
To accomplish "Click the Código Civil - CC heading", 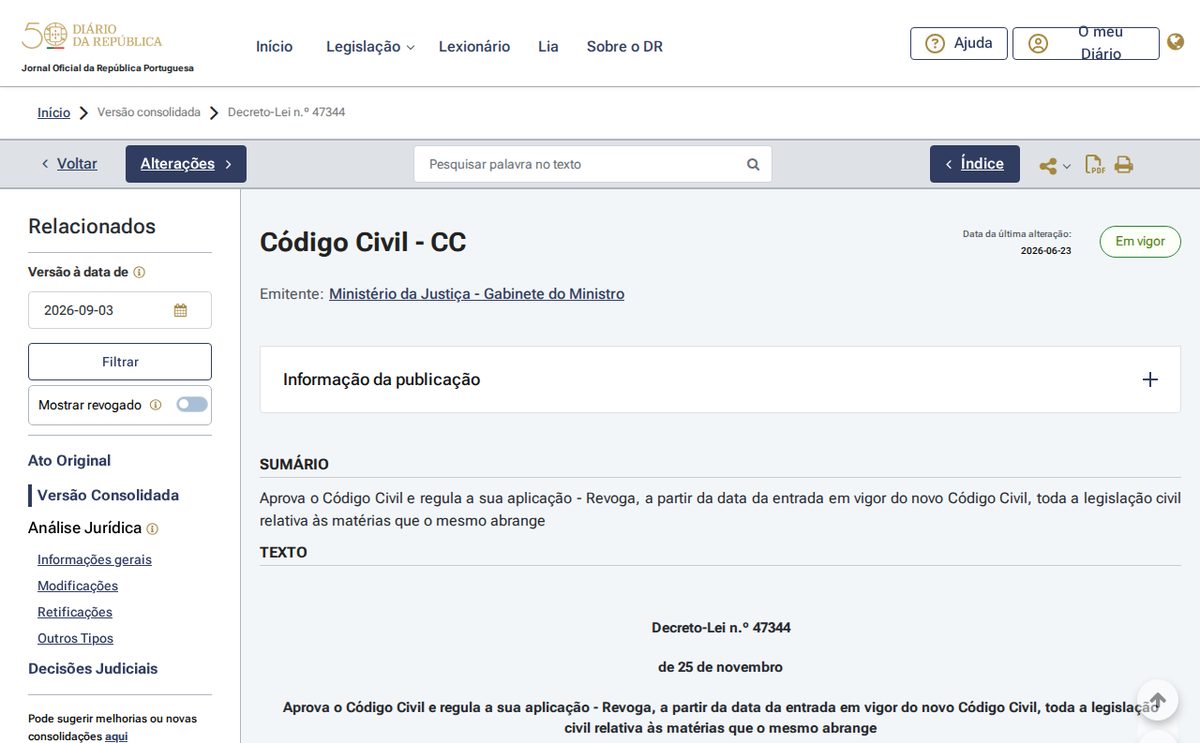I will click(363, 242).
